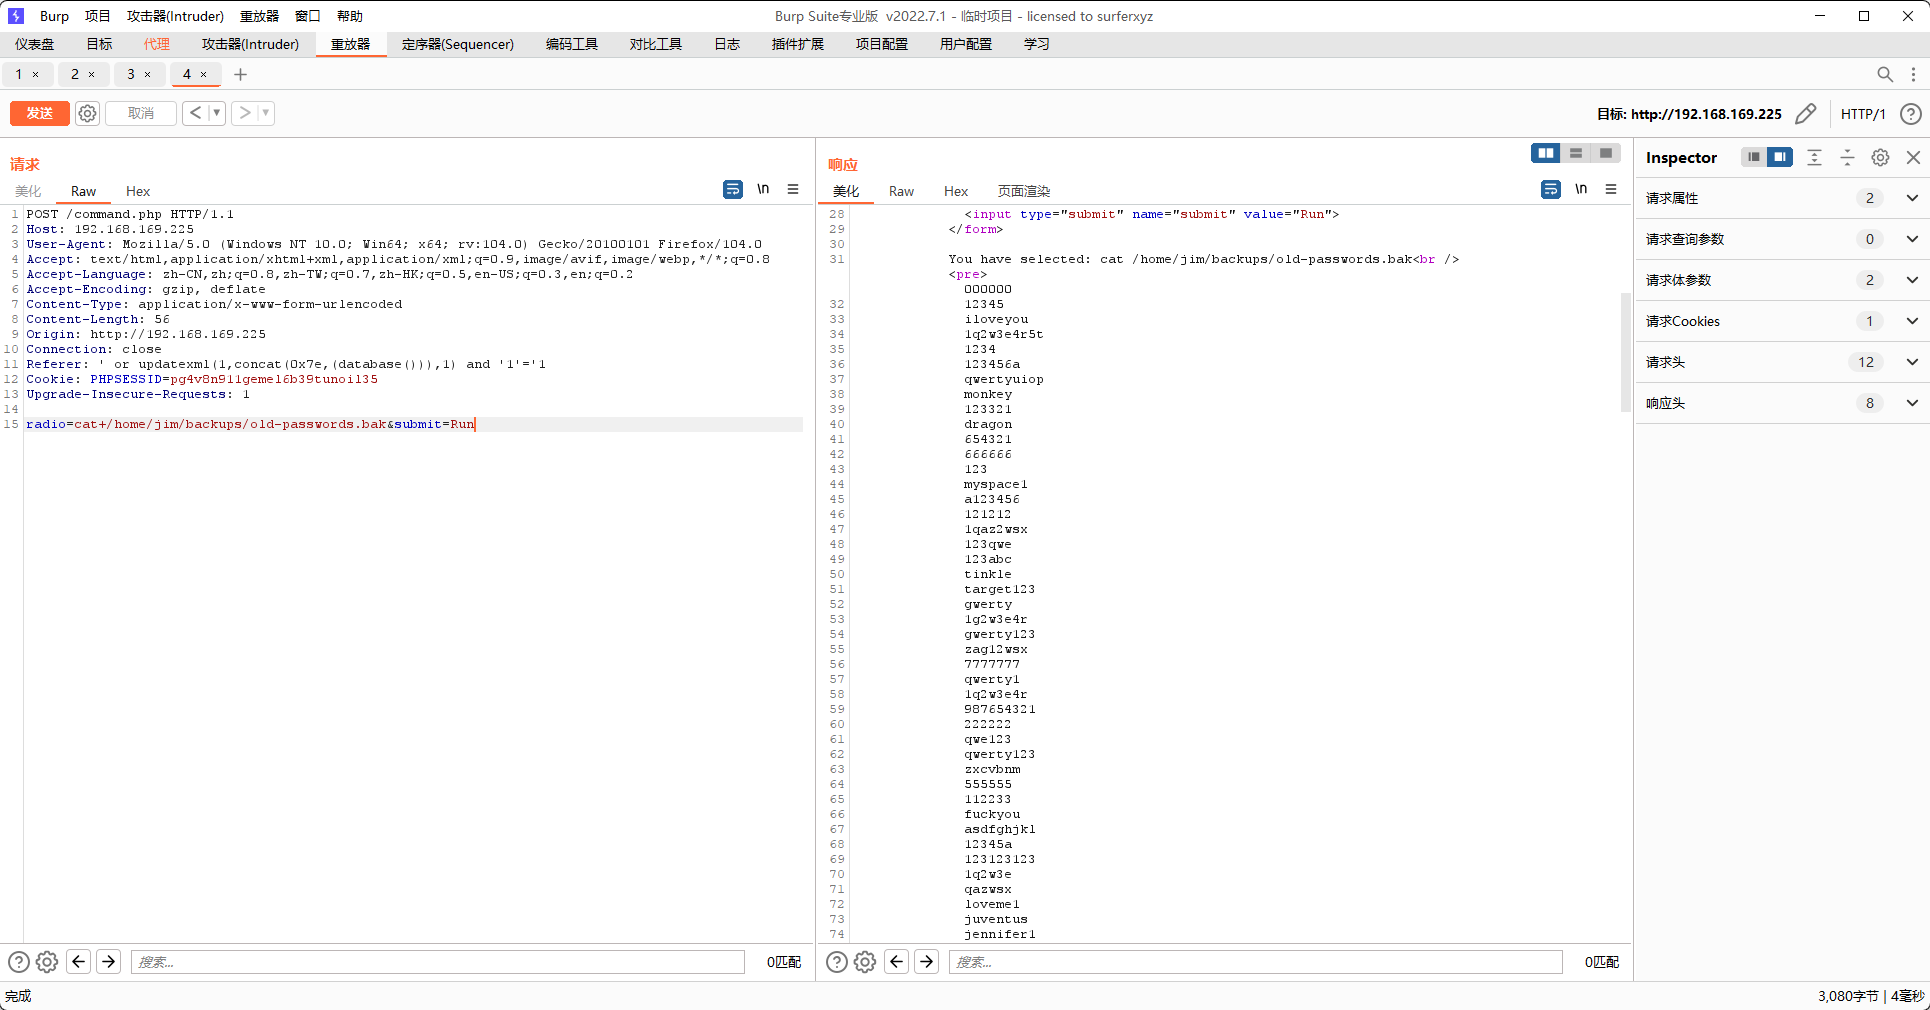Select Inspector left dock layout icon

(x=1754, y=157)
